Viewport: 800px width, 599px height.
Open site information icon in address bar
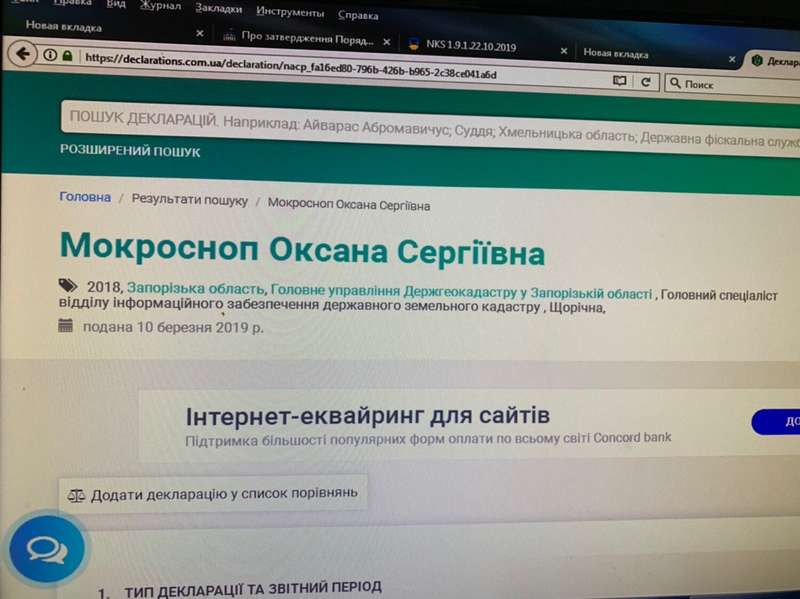(50, 56)
